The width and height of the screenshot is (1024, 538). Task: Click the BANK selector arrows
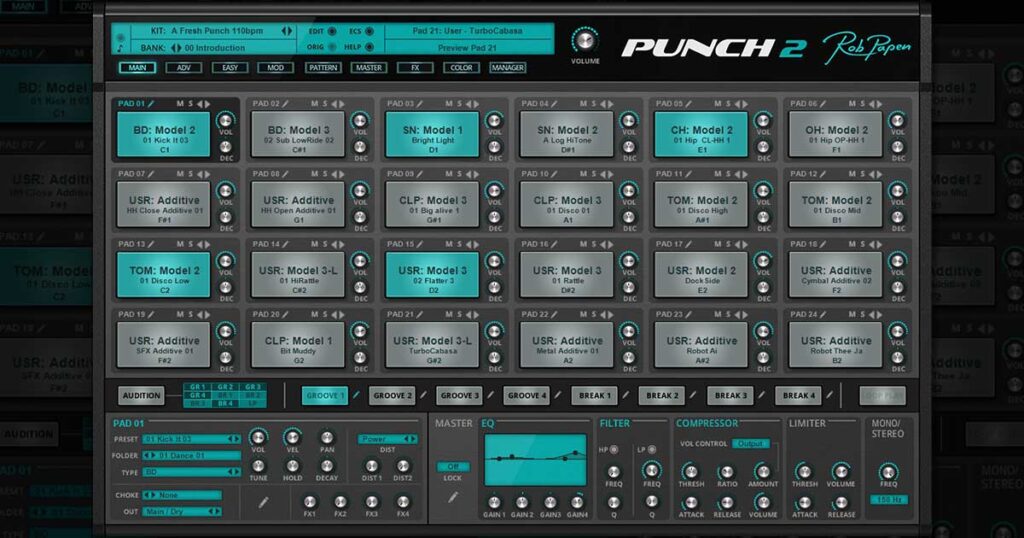(176, 48)
